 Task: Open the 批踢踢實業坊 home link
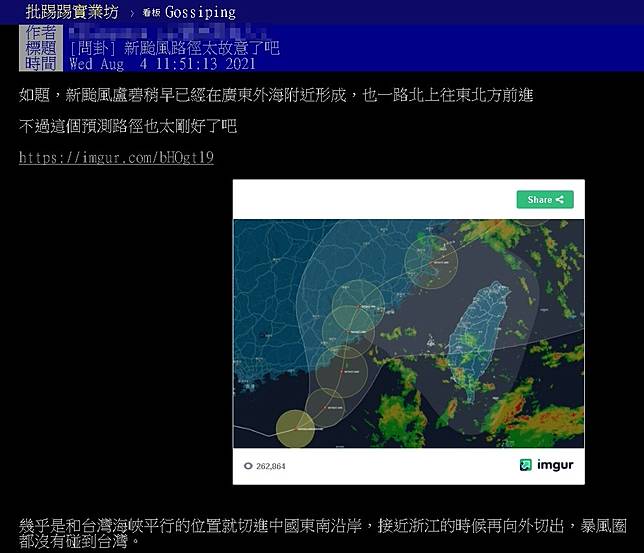point(72,12)
